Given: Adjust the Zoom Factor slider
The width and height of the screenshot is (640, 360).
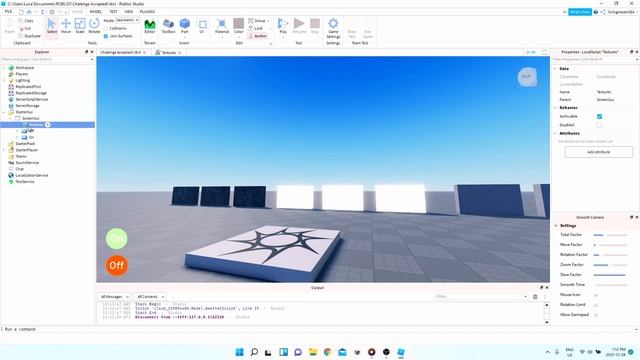Looking at the screenshot, I should pyautogui.click(x=610, y=265).
